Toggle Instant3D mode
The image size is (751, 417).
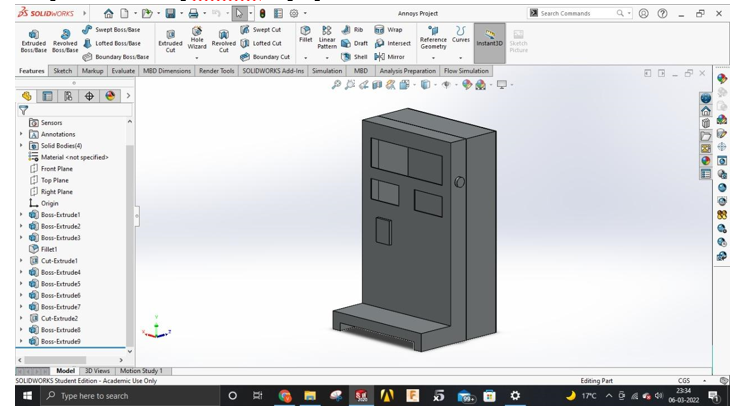coord(489,43)
